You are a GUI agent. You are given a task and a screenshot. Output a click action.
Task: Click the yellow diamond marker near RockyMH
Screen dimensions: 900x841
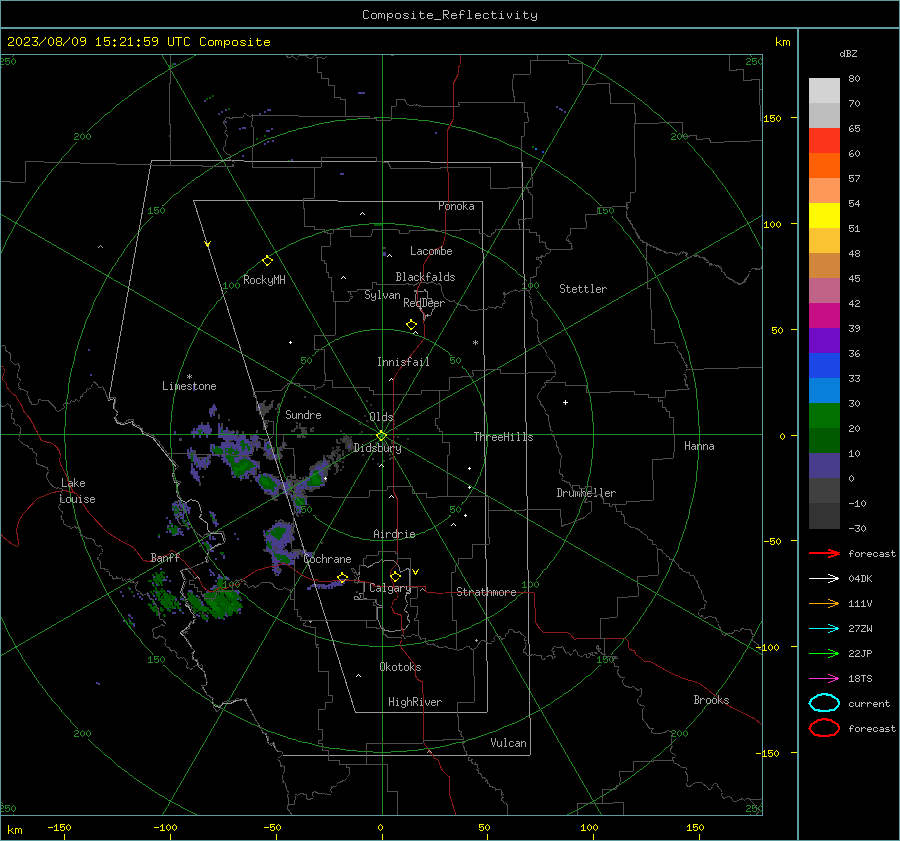click(x=267, y=261)
